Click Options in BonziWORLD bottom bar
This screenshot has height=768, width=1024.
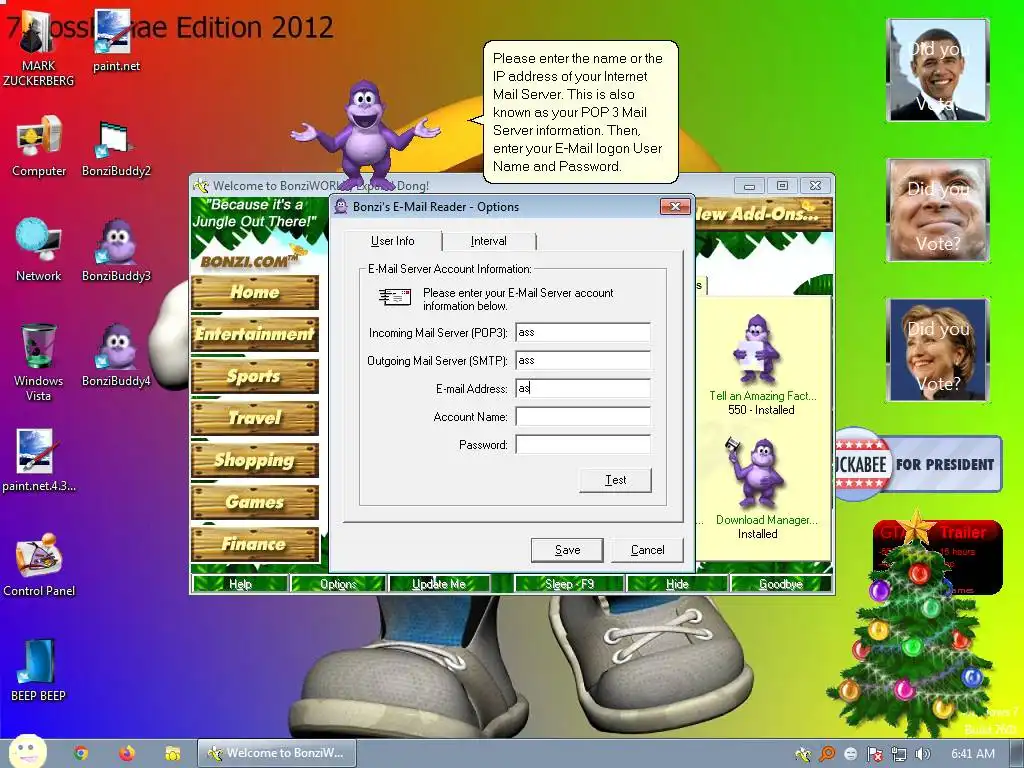tap(338, 584)
